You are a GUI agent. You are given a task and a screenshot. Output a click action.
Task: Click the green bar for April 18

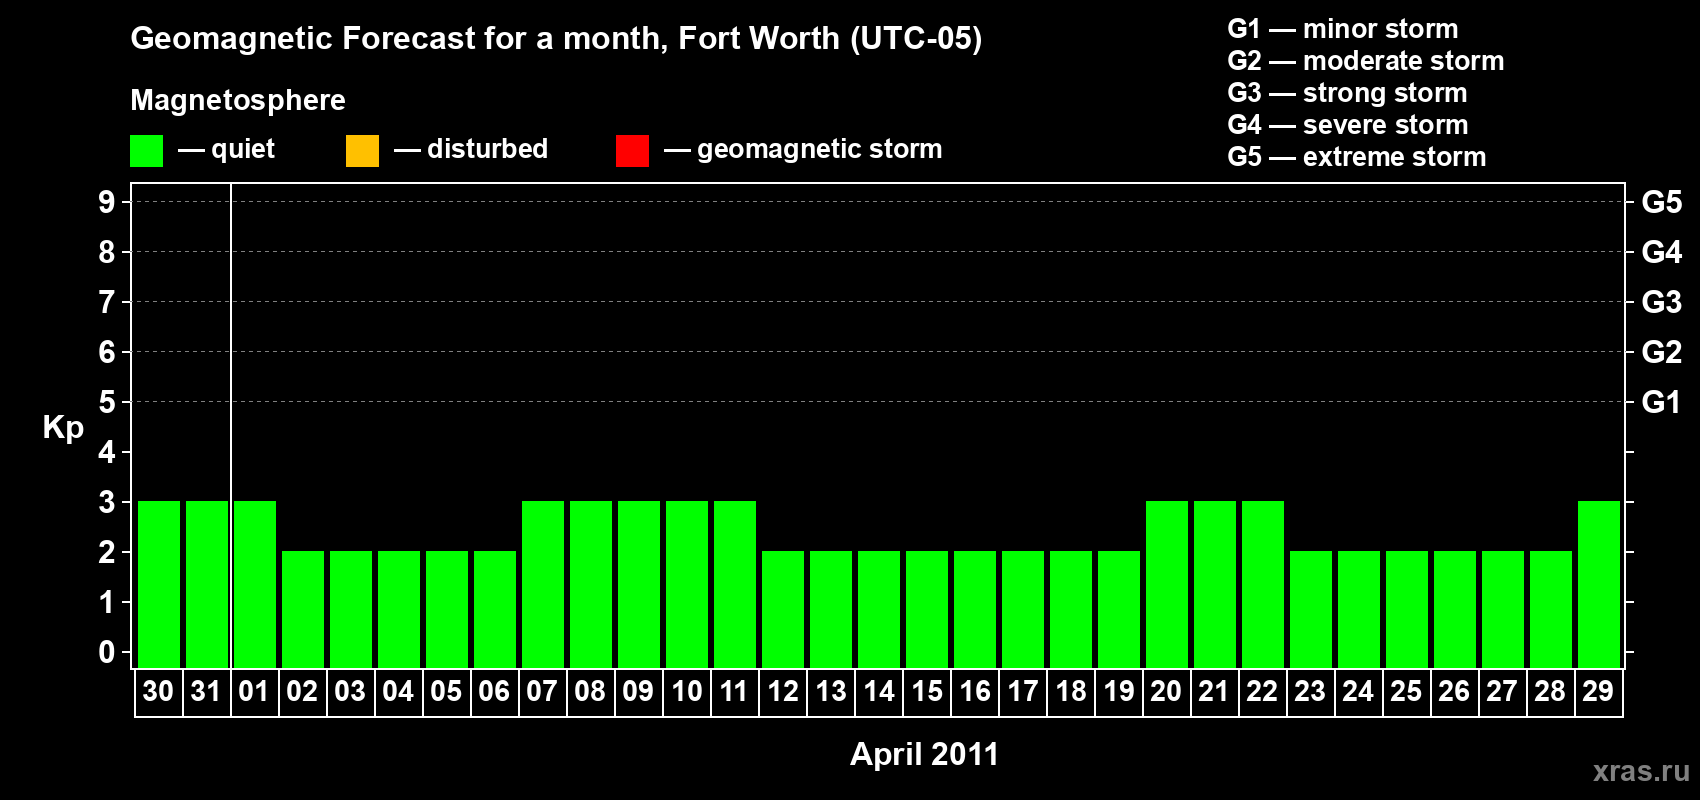pos(1071,609)
